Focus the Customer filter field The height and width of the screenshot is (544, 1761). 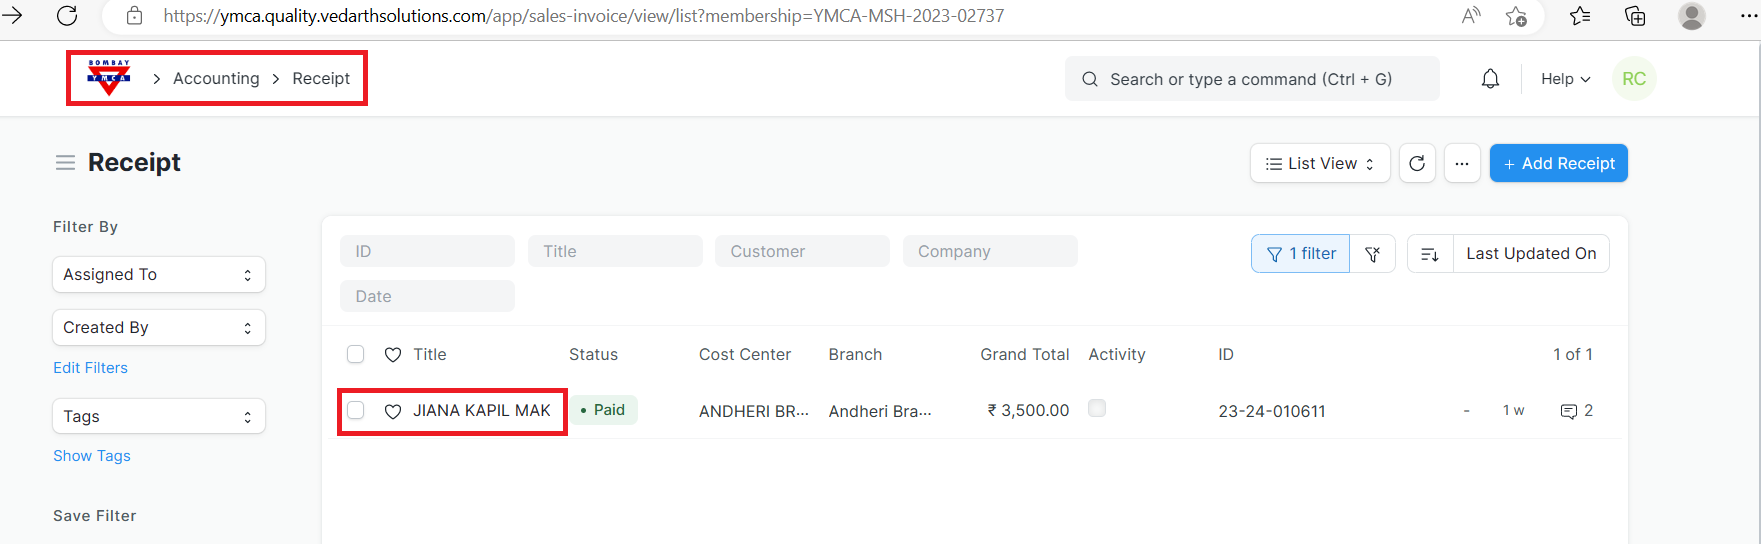coord(802,252)
